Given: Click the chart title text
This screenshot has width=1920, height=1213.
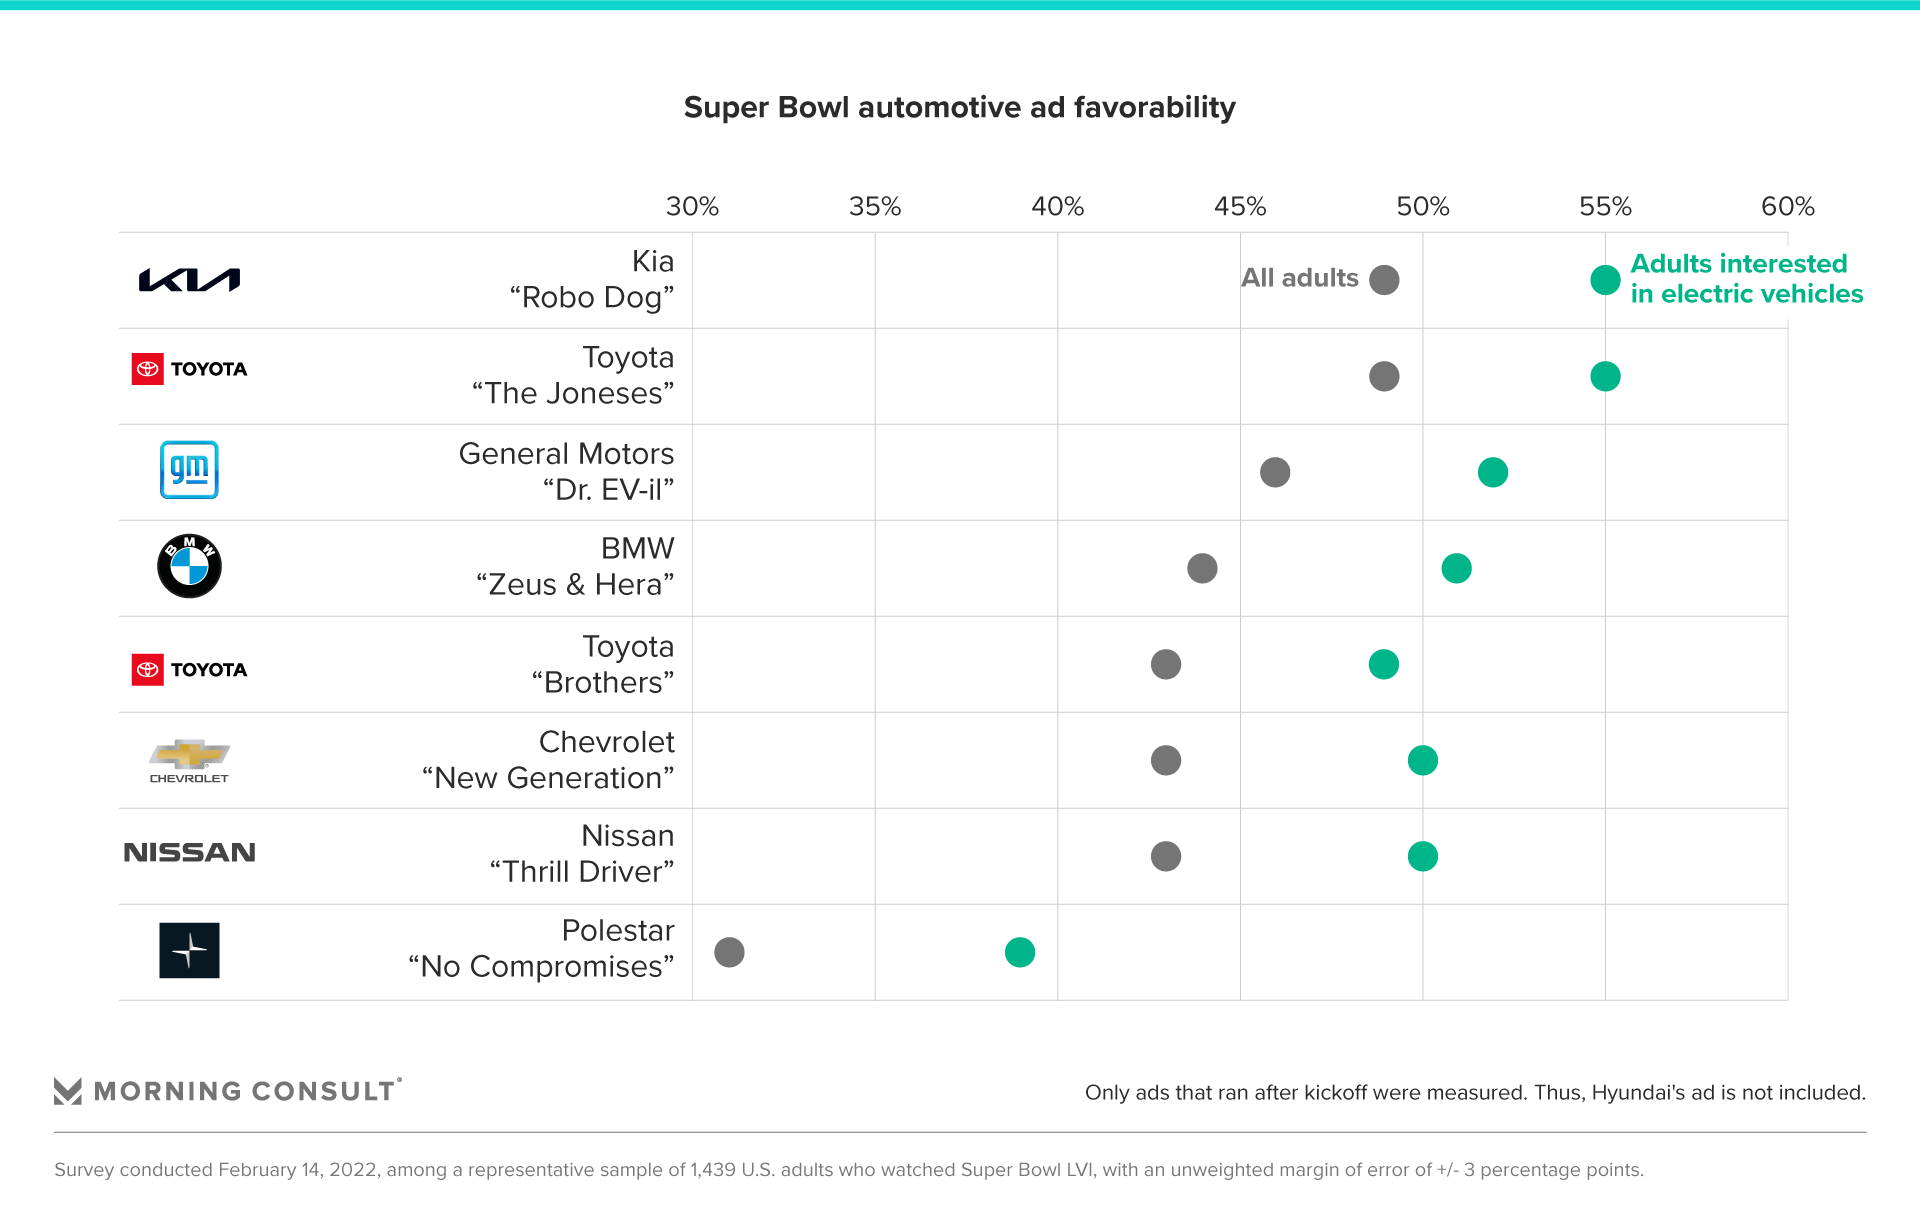Looking at the screenshot, I should pos(959,107).
